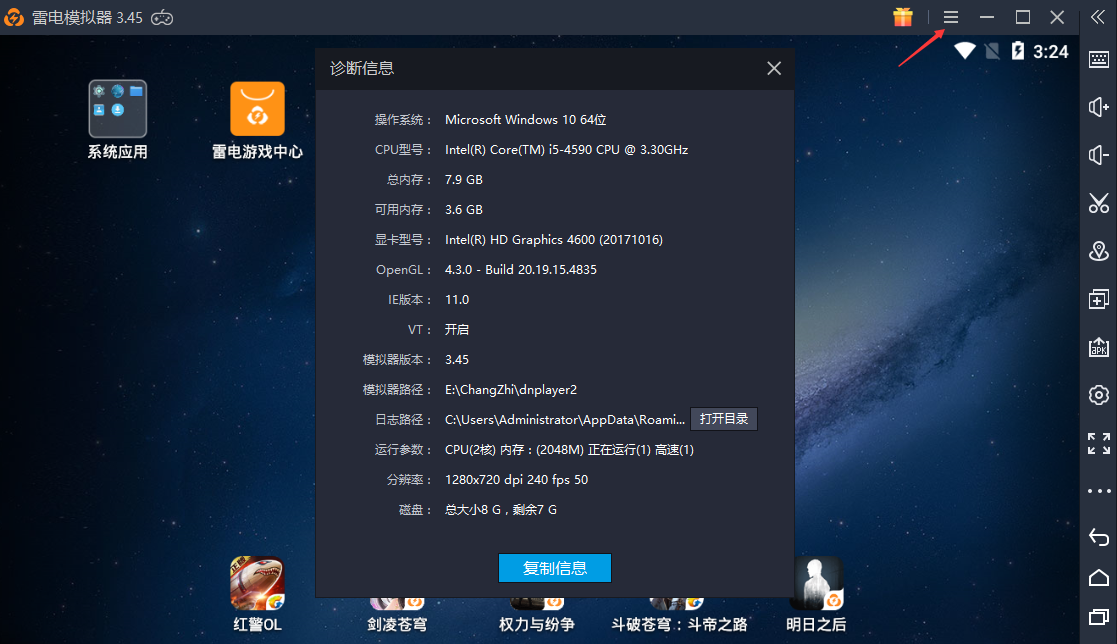
Task: Open the multi-instance manager
Action: click(1098, 299)
